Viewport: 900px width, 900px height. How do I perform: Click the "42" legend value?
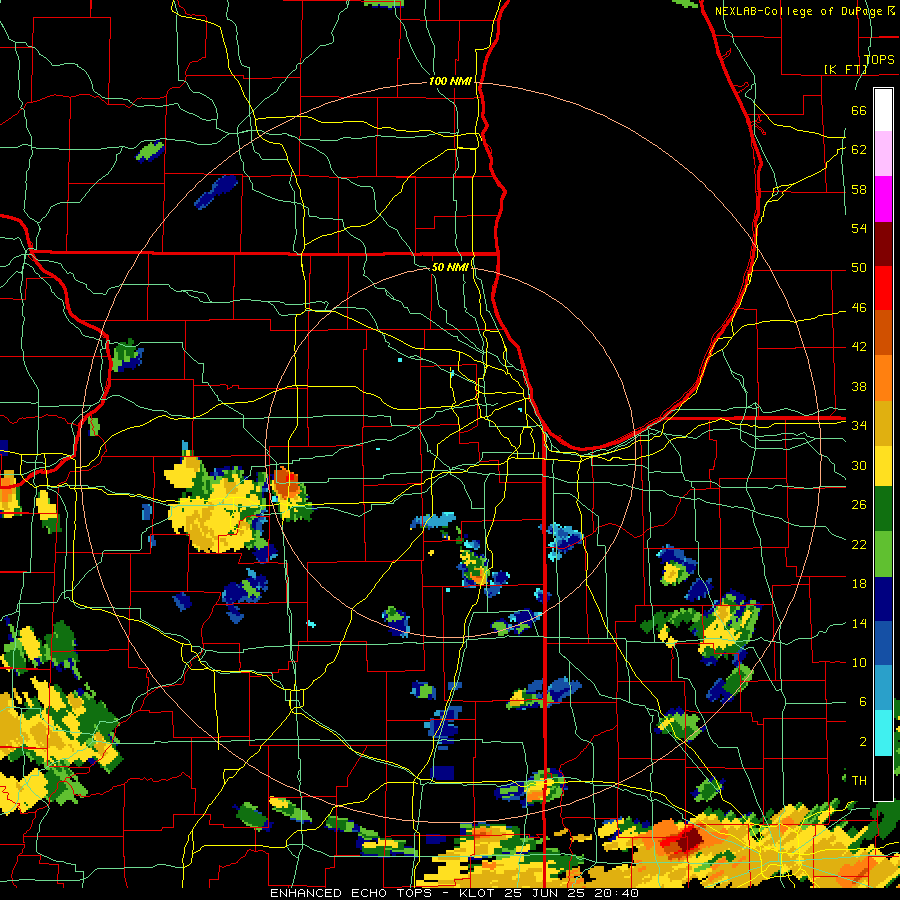[x=859, y=347]
